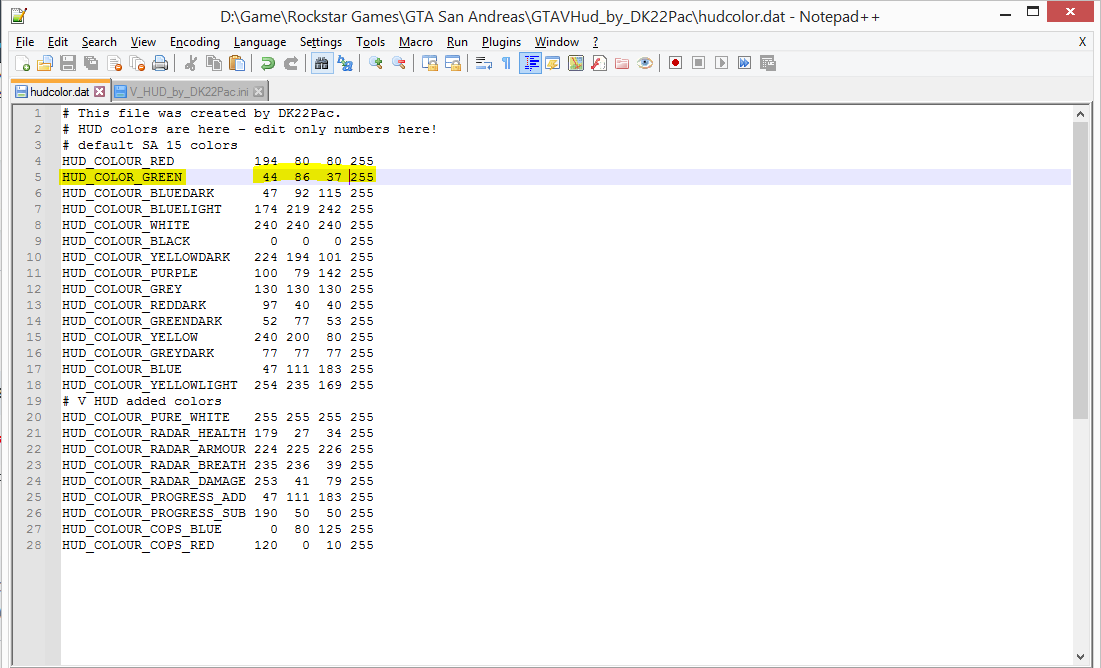Print the document using printer icon

point(160,63)
